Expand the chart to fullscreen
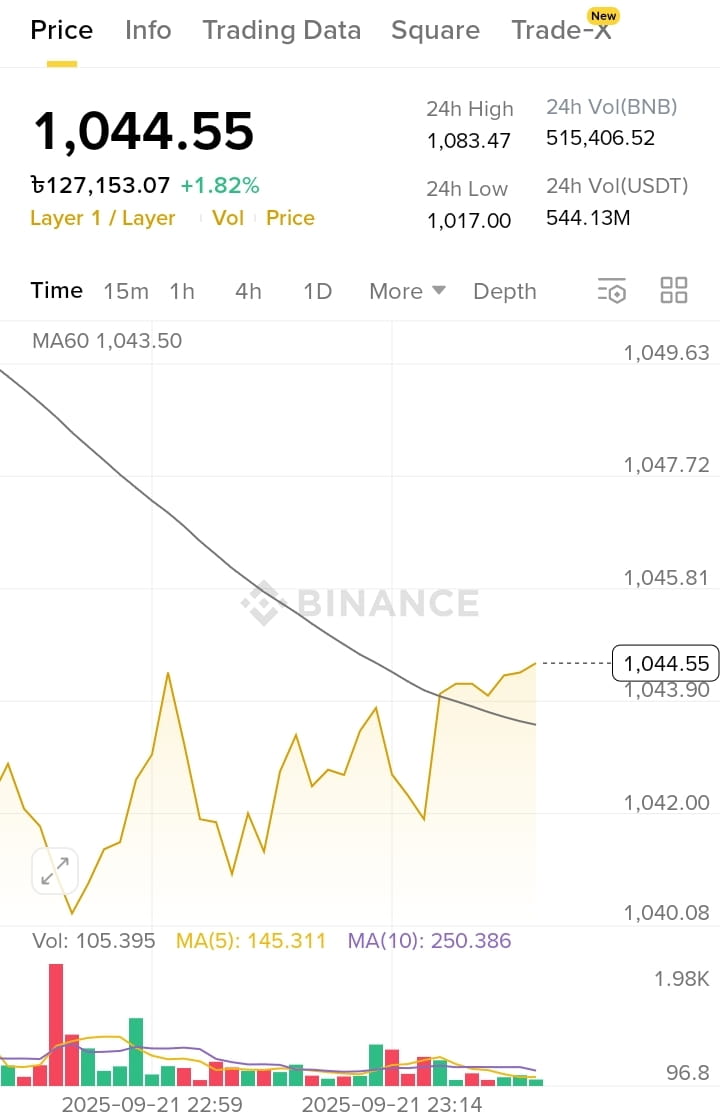720x1115 pixels. [55, 870]
